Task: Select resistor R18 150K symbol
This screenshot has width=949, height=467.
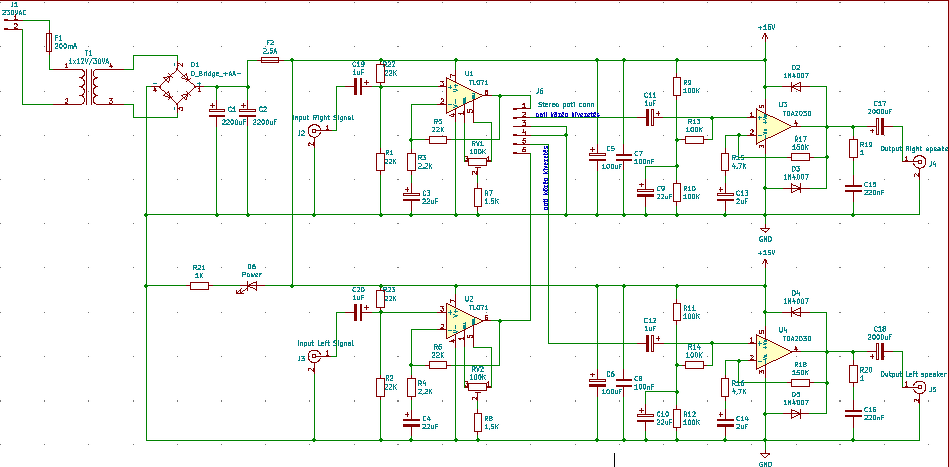Action: (800, 382)
